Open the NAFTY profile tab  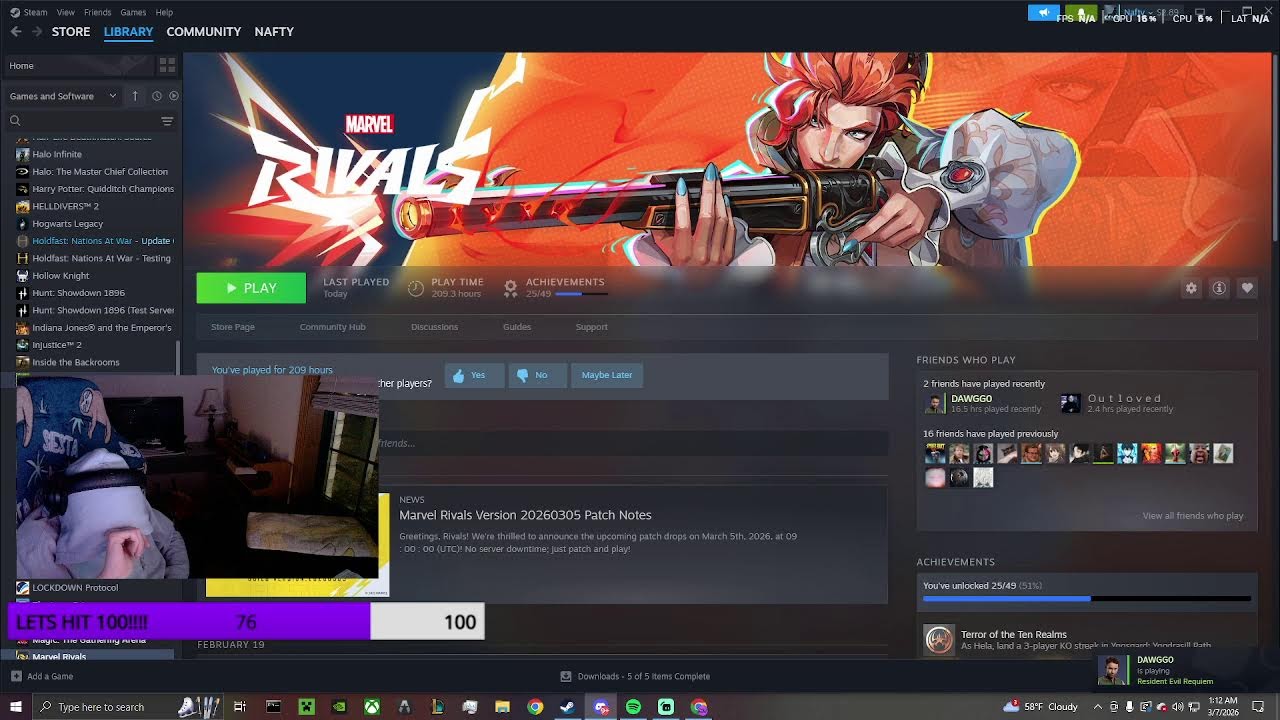[274, 32]
